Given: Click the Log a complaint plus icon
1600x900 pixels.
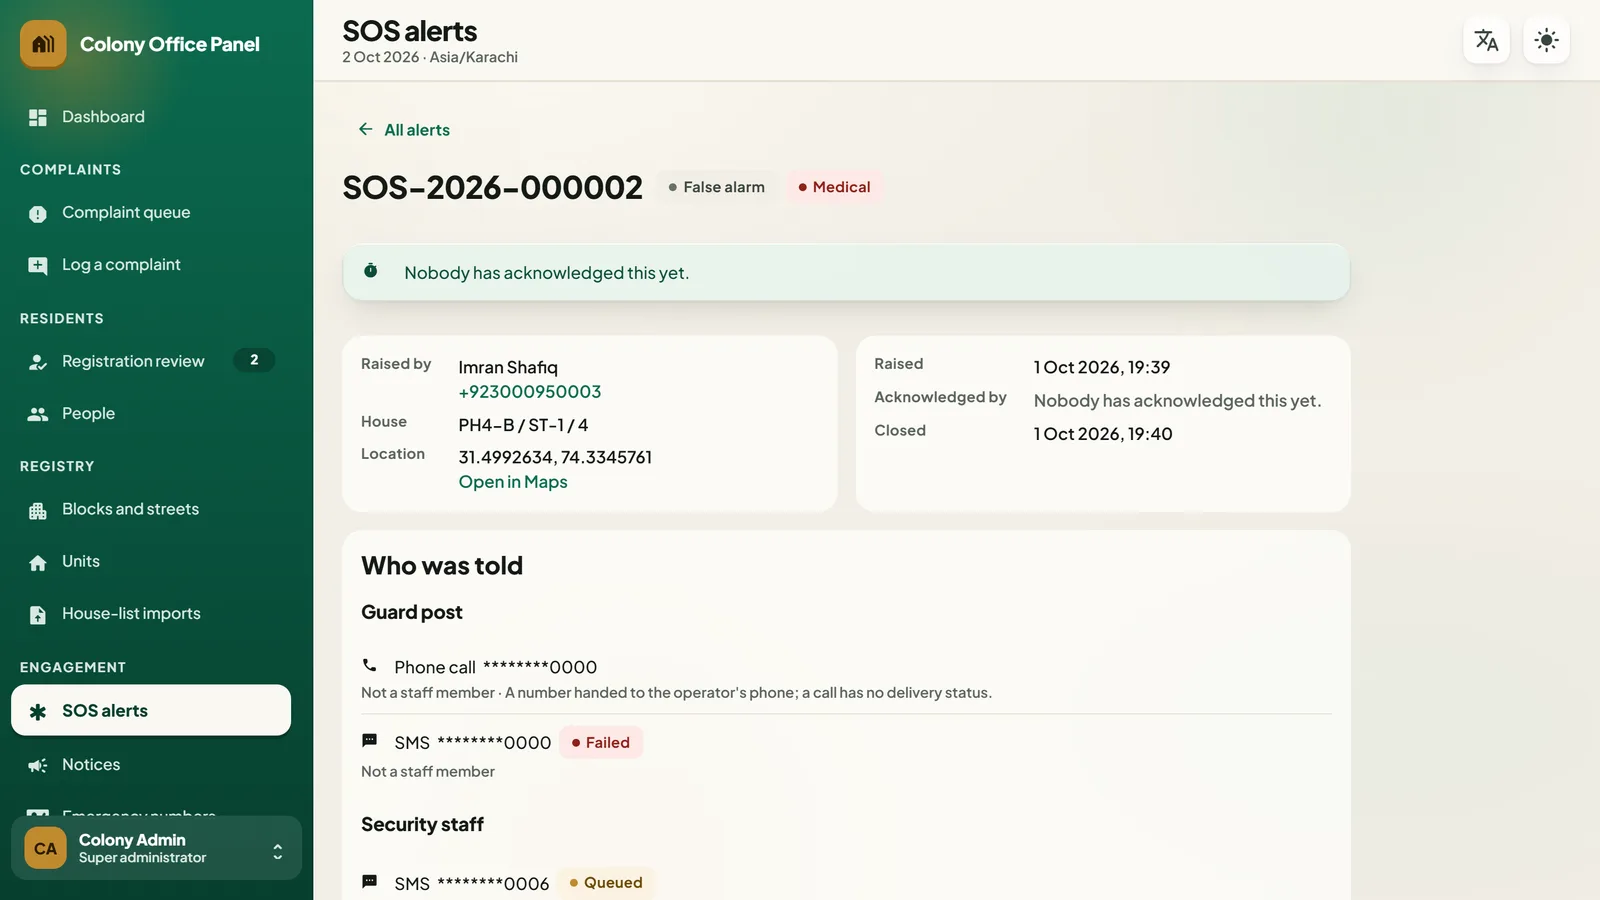Looking at the screenshot, I should (x=38, y=265).
